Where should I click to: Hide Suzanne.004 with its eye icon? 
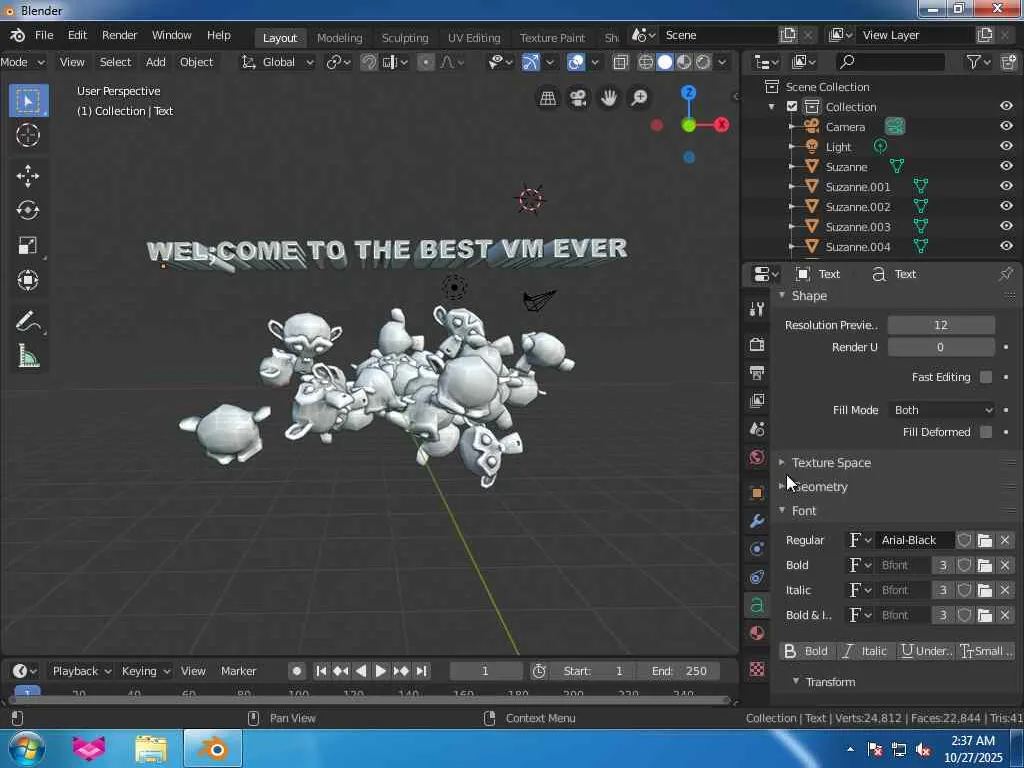pyautogui.click(x=1006, y=246)
